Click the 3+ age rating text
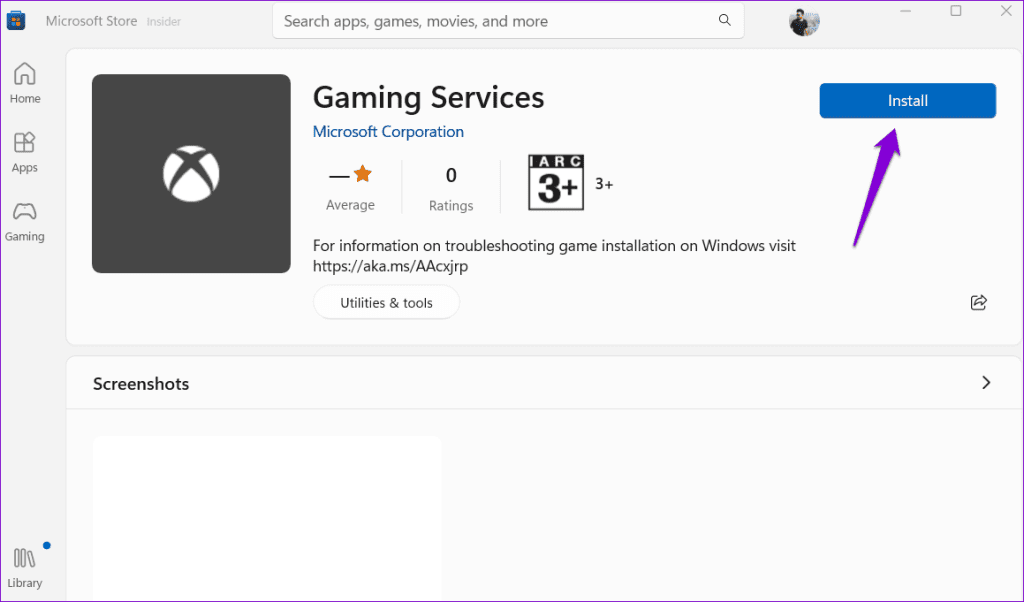 604,184
